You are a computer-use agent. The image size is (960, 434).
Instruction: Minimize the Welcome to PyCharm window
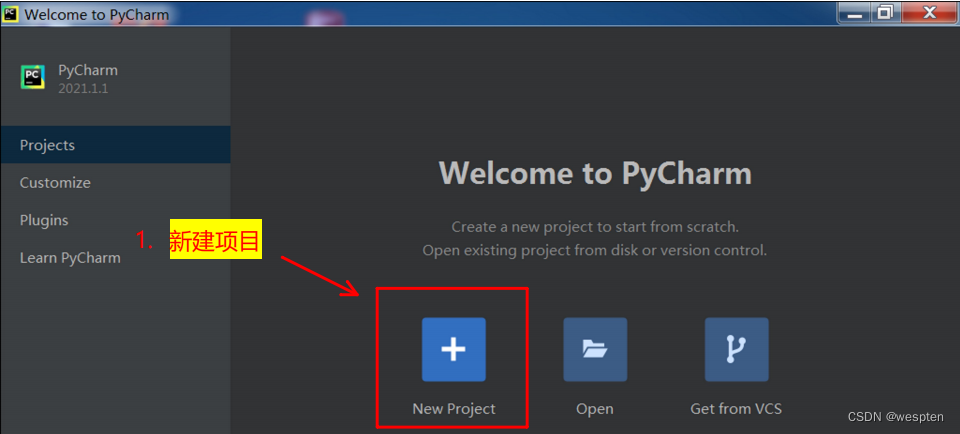[853, 12]
